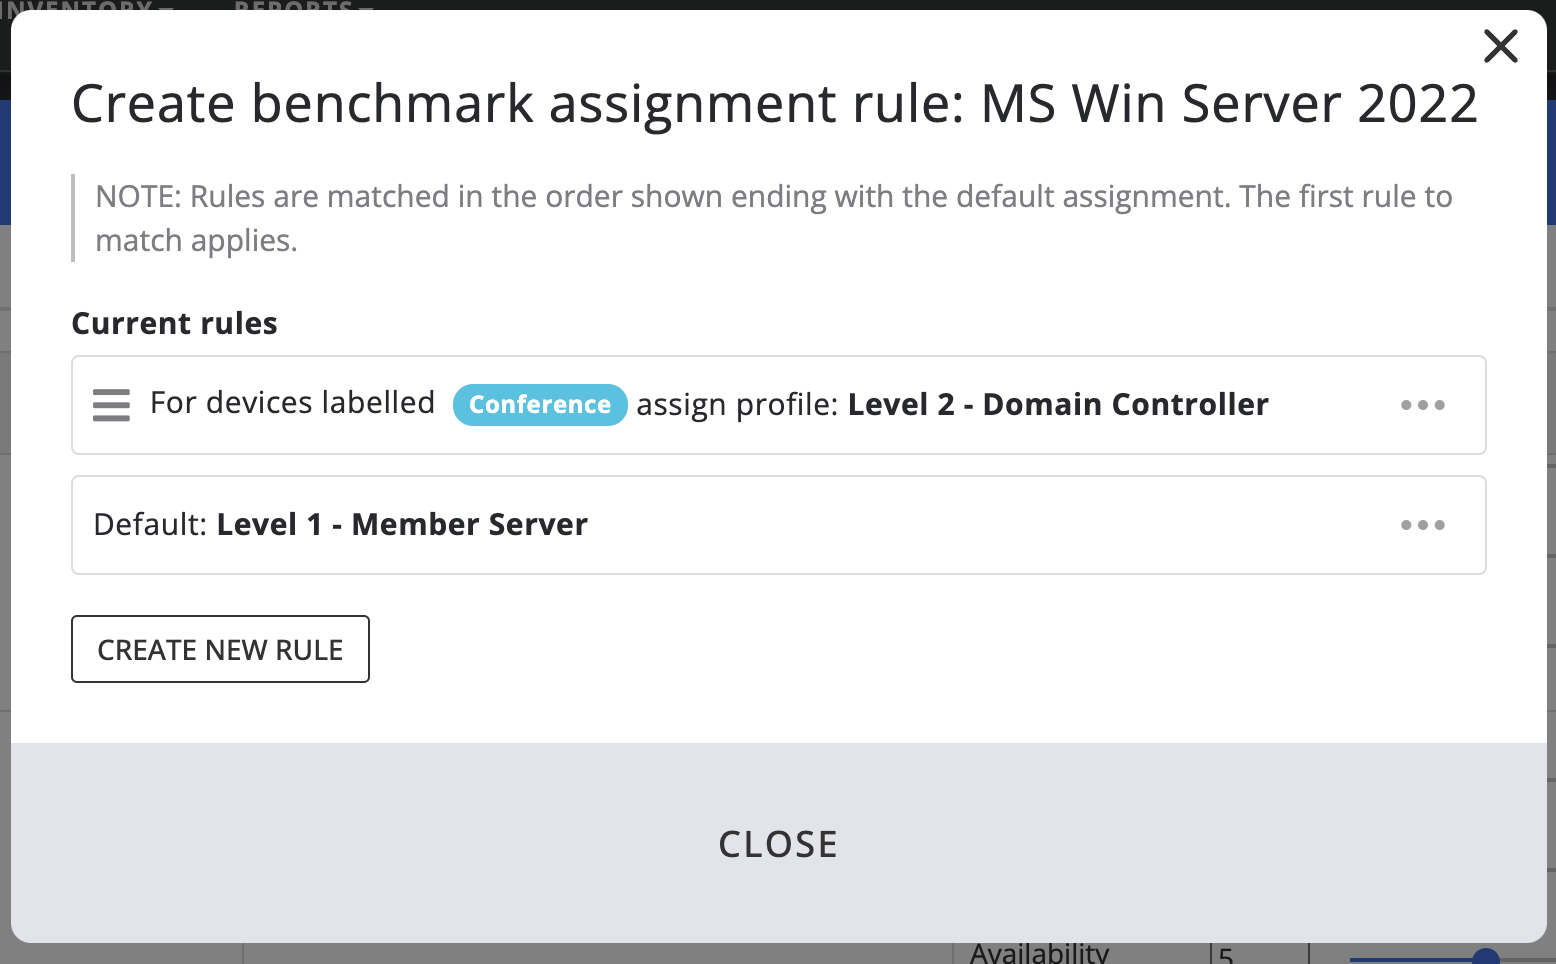Open options menu for the Conference rule
The image size is (1556, 964).
(x=1422, y=405)
